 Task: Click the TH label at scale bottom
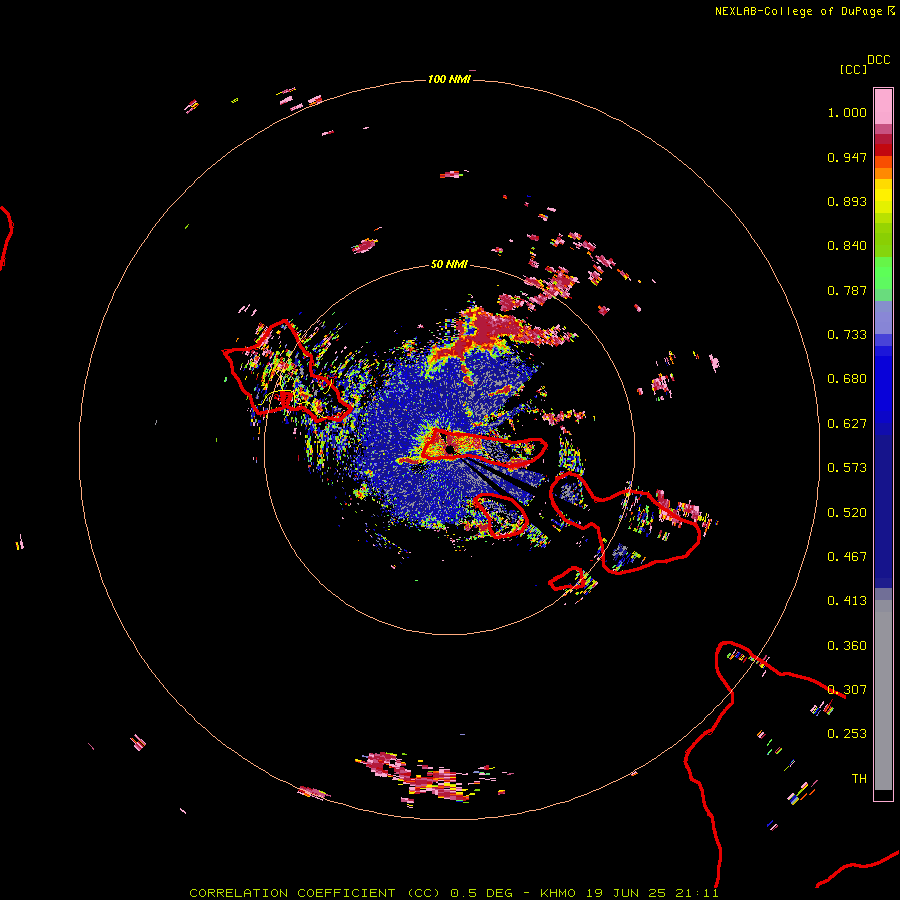(859, 779)
